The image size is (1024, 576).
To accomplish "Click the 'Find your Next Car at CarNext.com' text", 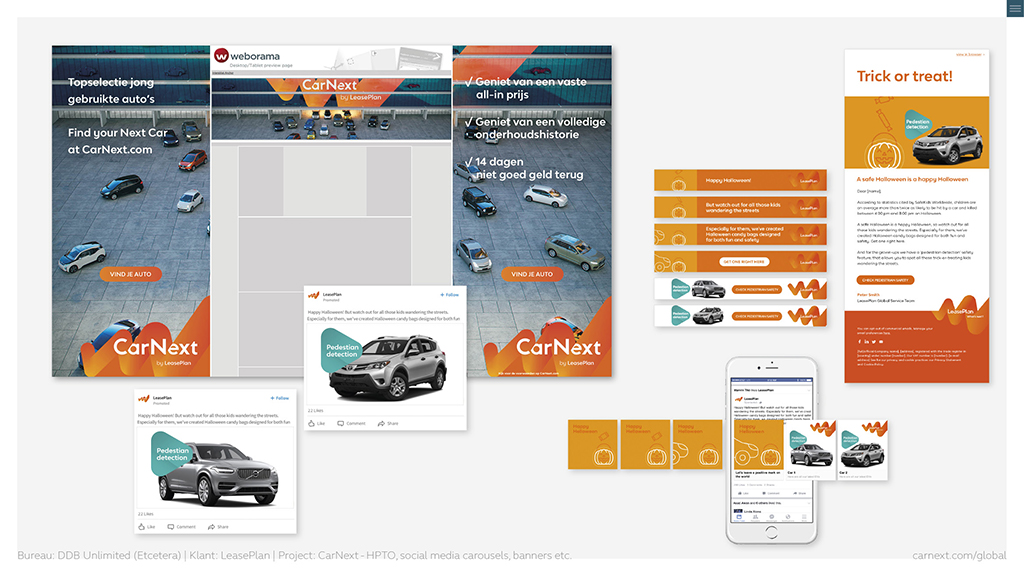I will [118, 141].
